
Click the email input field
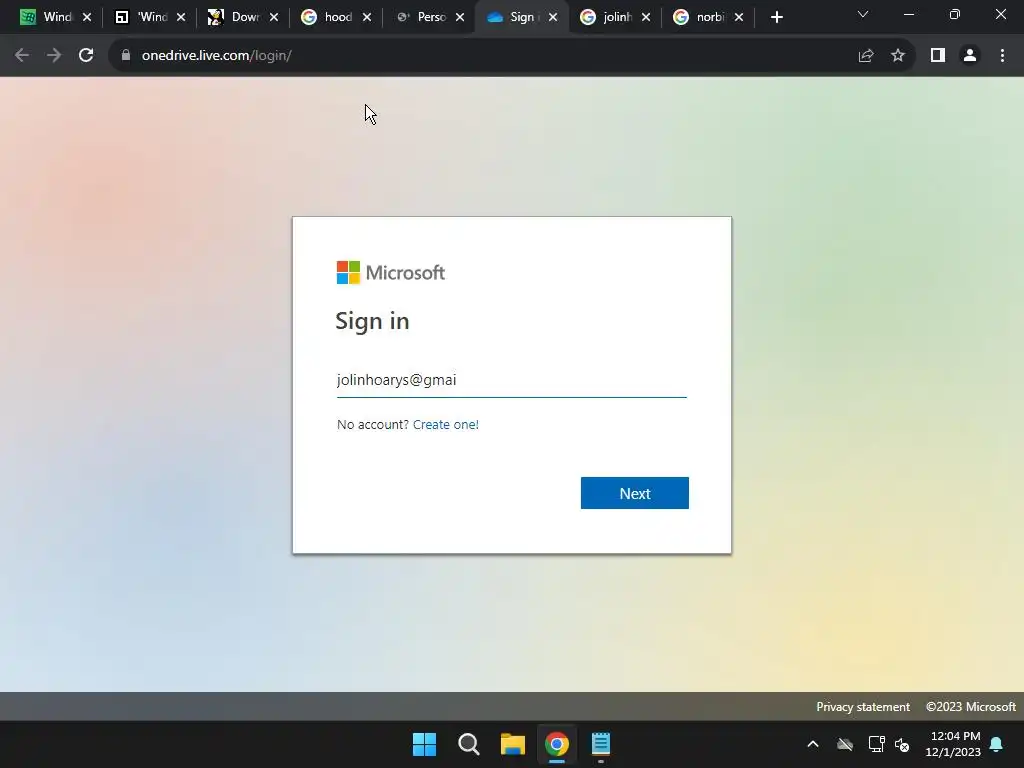511,380
